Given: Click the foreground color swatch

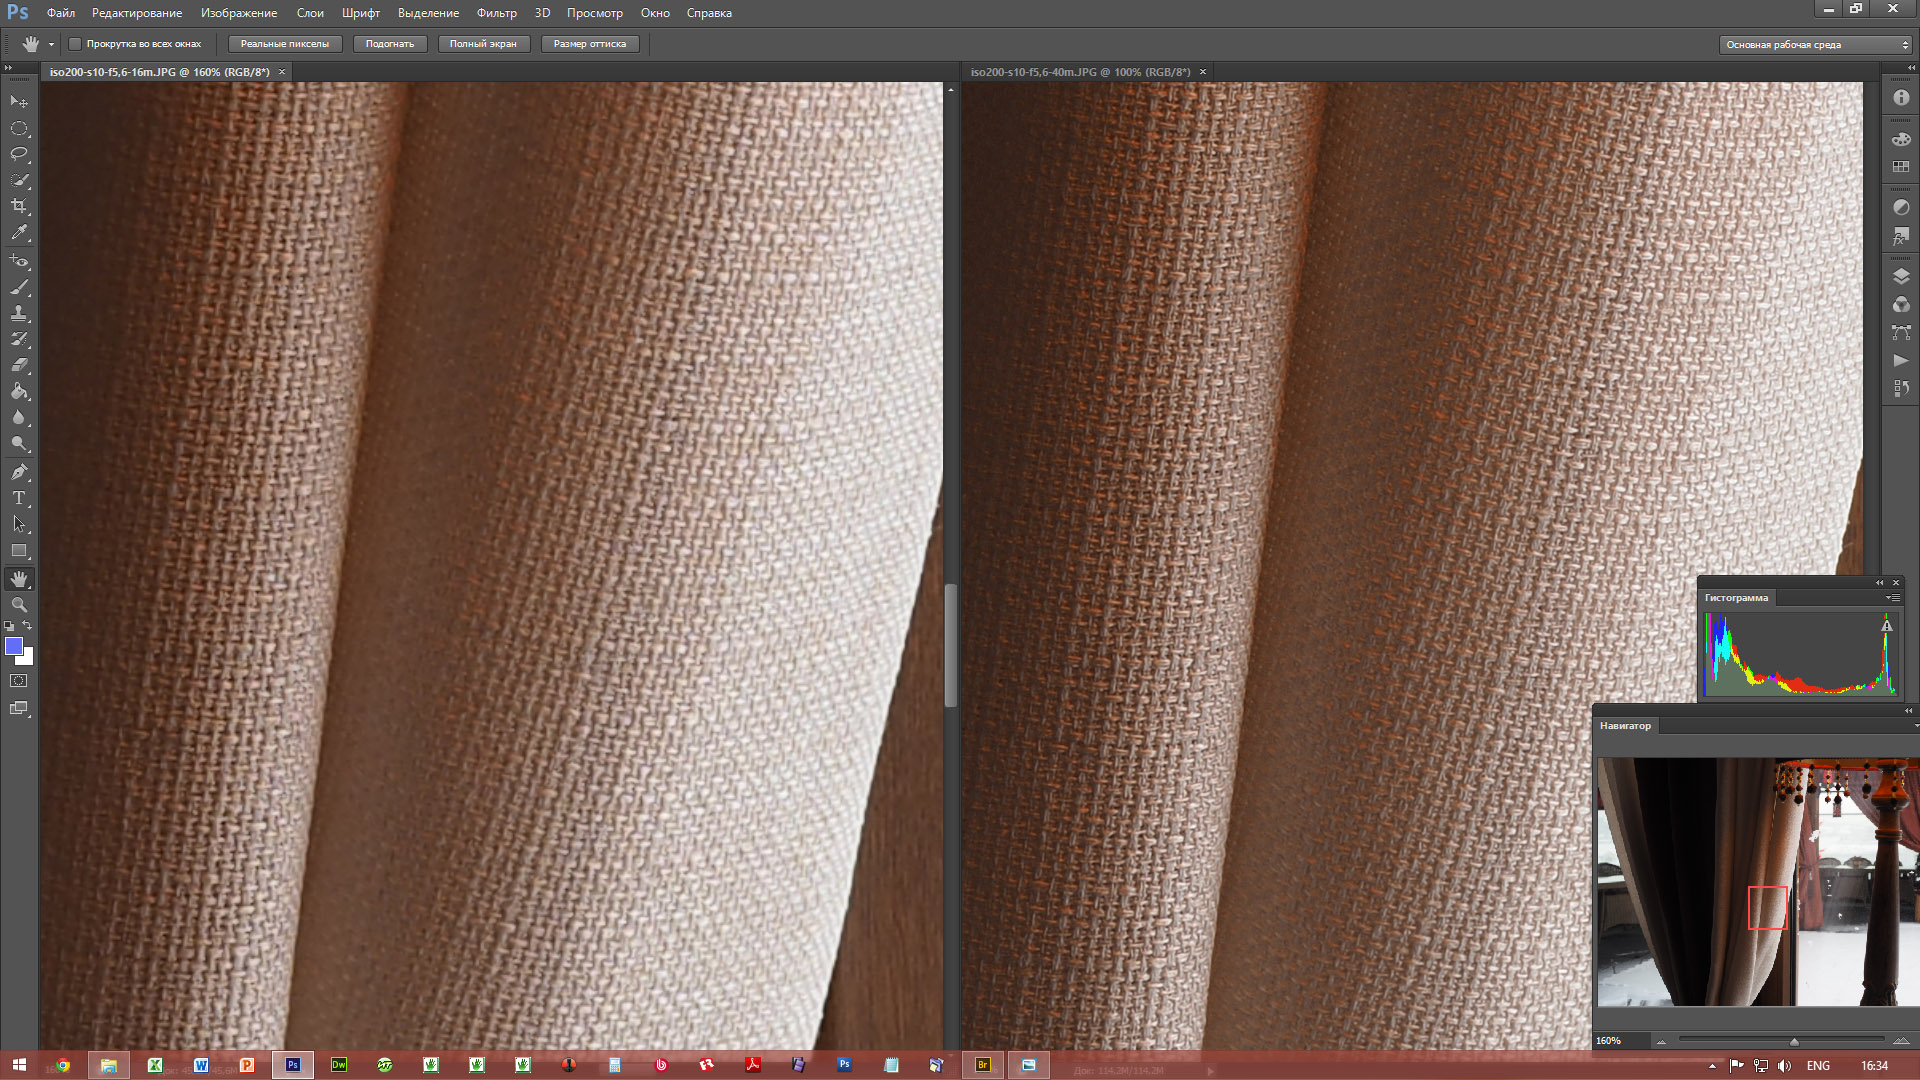Looking at the screenshot, I should click(14, 647).
